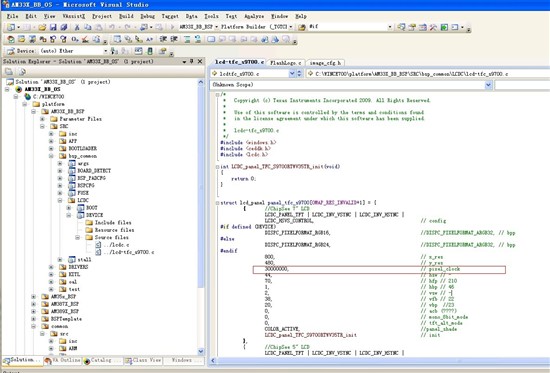The height and width of the screenshot is (373, 550).
Task: Close the Solution Explorer panel
Action: [x=200, y=61]
